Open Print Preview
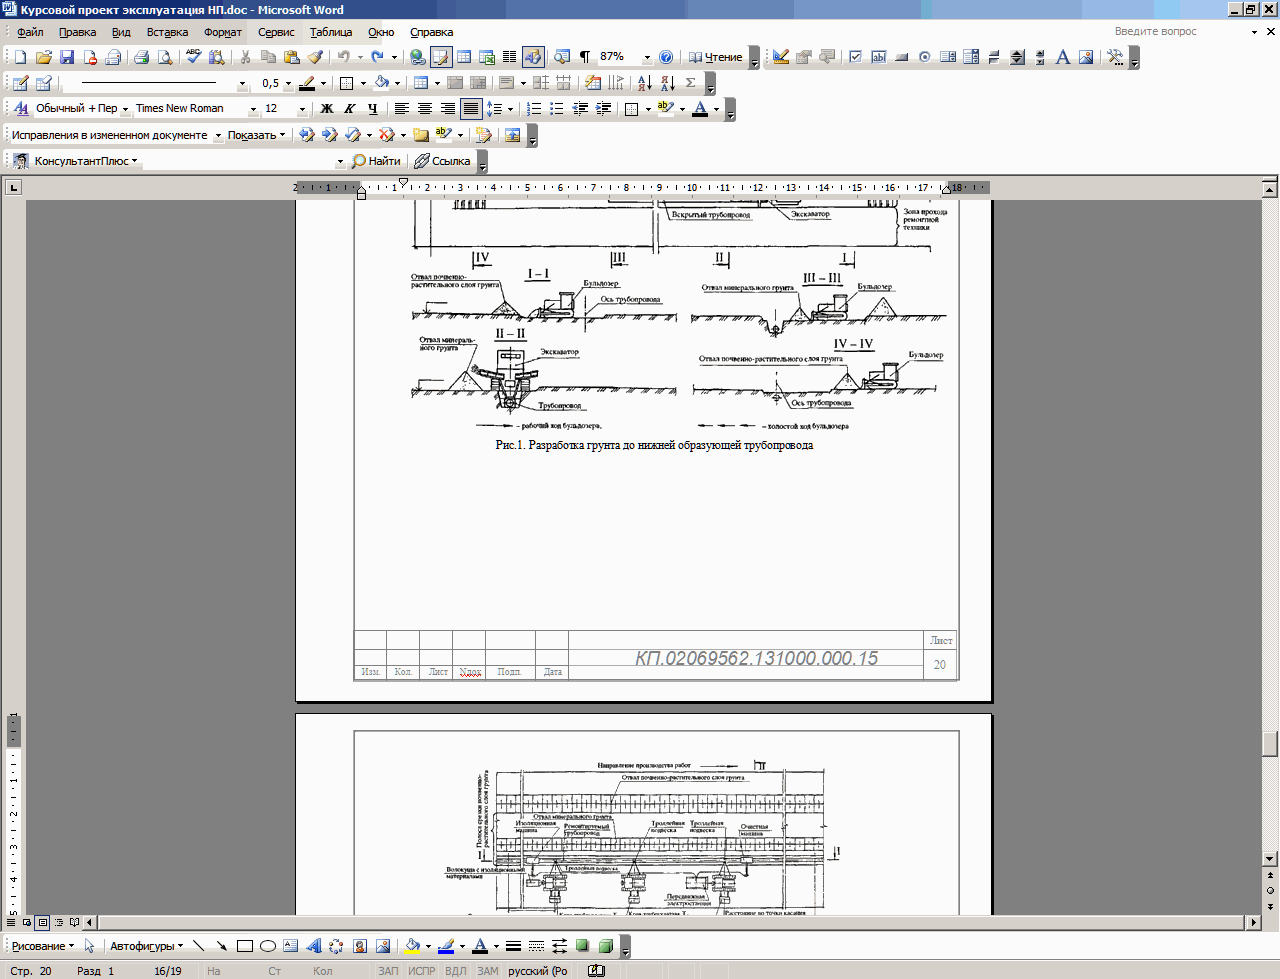 (165, 57)
